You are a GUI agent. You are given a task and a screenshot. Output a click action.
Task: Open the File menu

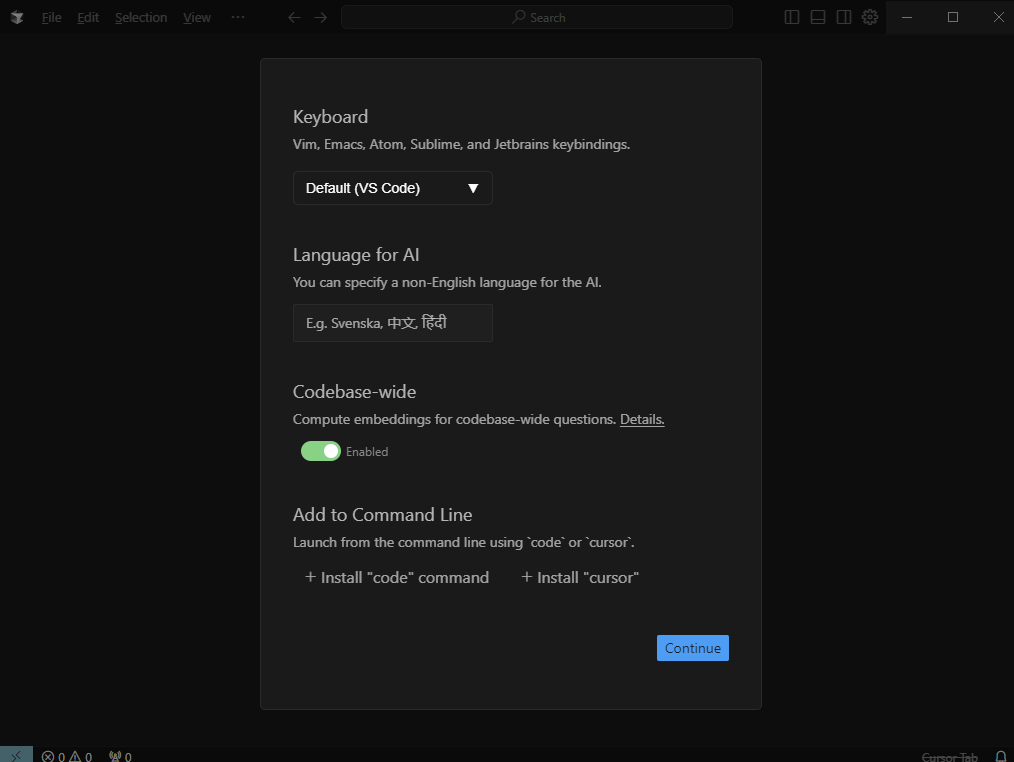(52, 17)
